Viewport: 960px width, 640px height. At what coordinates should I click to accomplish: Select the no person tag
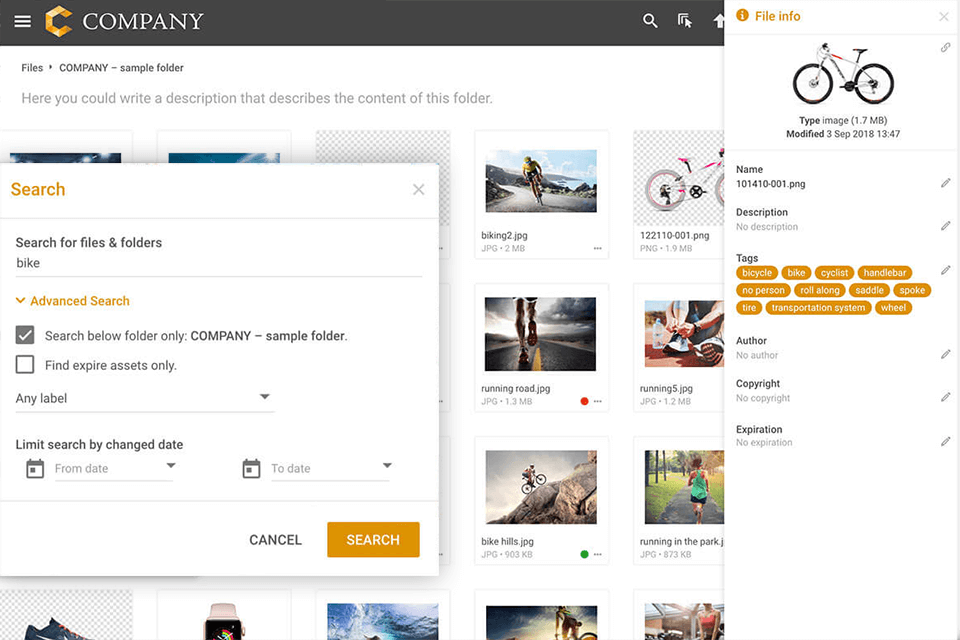pyautogui.click(x=763, y=290)
